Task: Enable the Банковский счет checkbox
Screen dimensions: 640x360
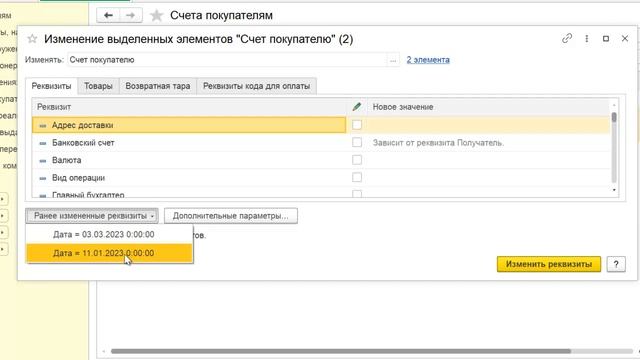Action: (x=357, y=142)
